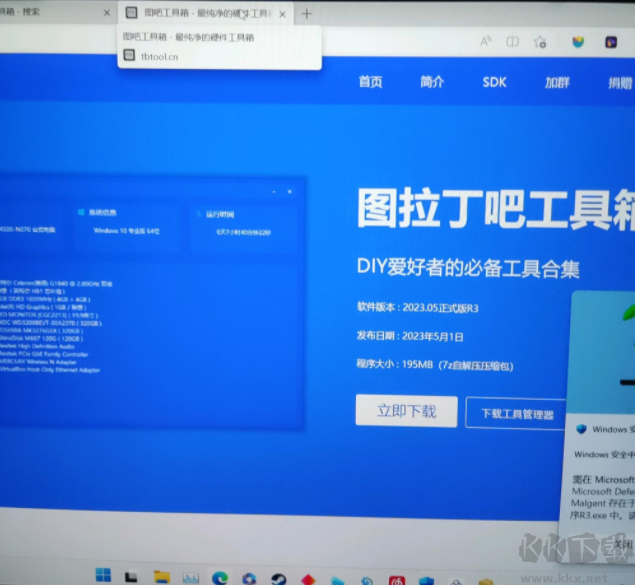
Task: Open a new browser tab with plus
Action: coord(307,14)
